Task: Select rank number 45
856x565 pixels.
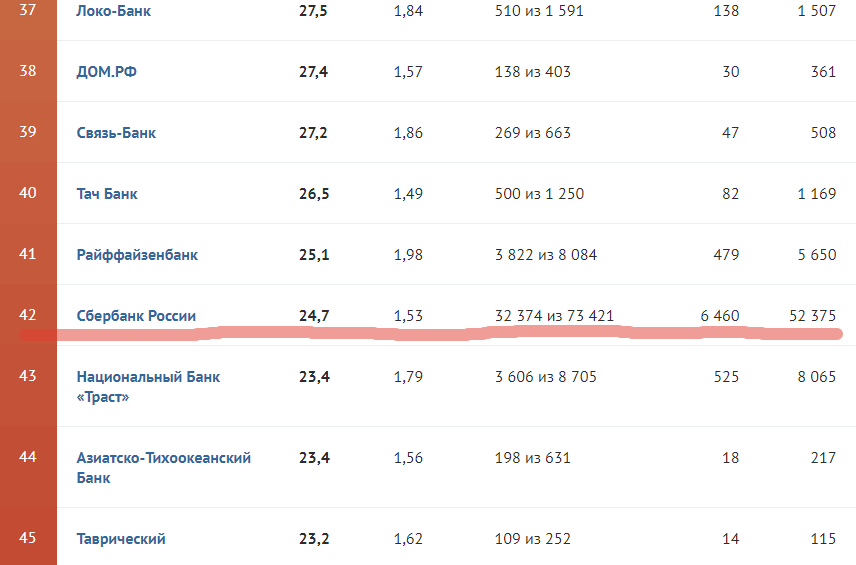Action: point(28,538)
